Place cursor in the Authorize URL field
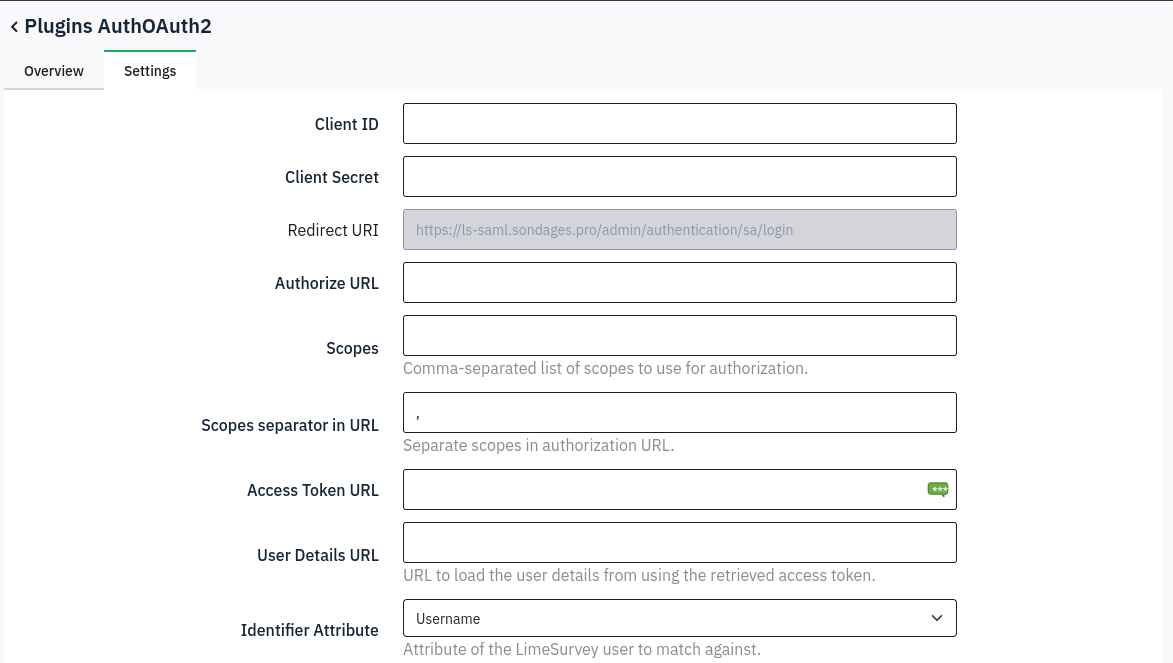The image size is (1173, 663). point(679,282)
